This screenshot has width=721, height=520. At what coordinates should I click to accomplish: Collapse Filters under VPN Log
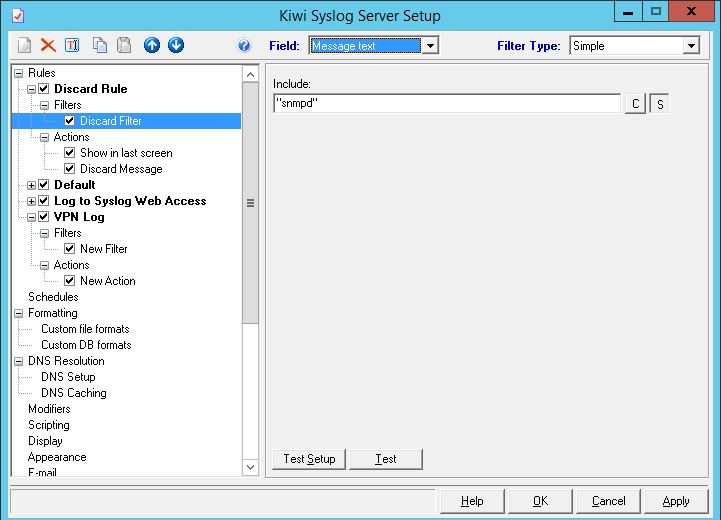[44, 234]
